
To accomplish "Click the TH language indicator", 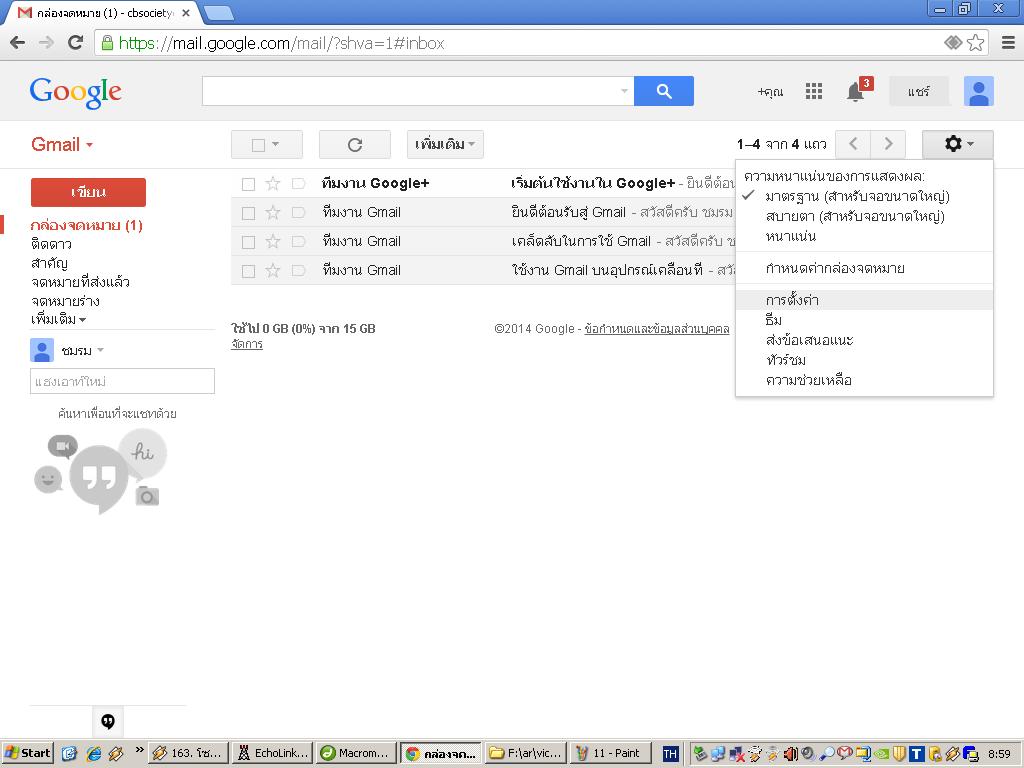I will click(670, 754).
